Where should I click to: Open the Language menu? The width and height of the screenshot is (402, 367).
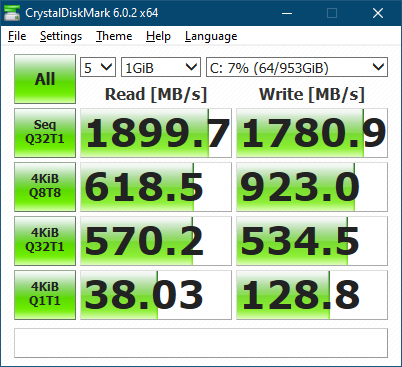click(211, 36)
